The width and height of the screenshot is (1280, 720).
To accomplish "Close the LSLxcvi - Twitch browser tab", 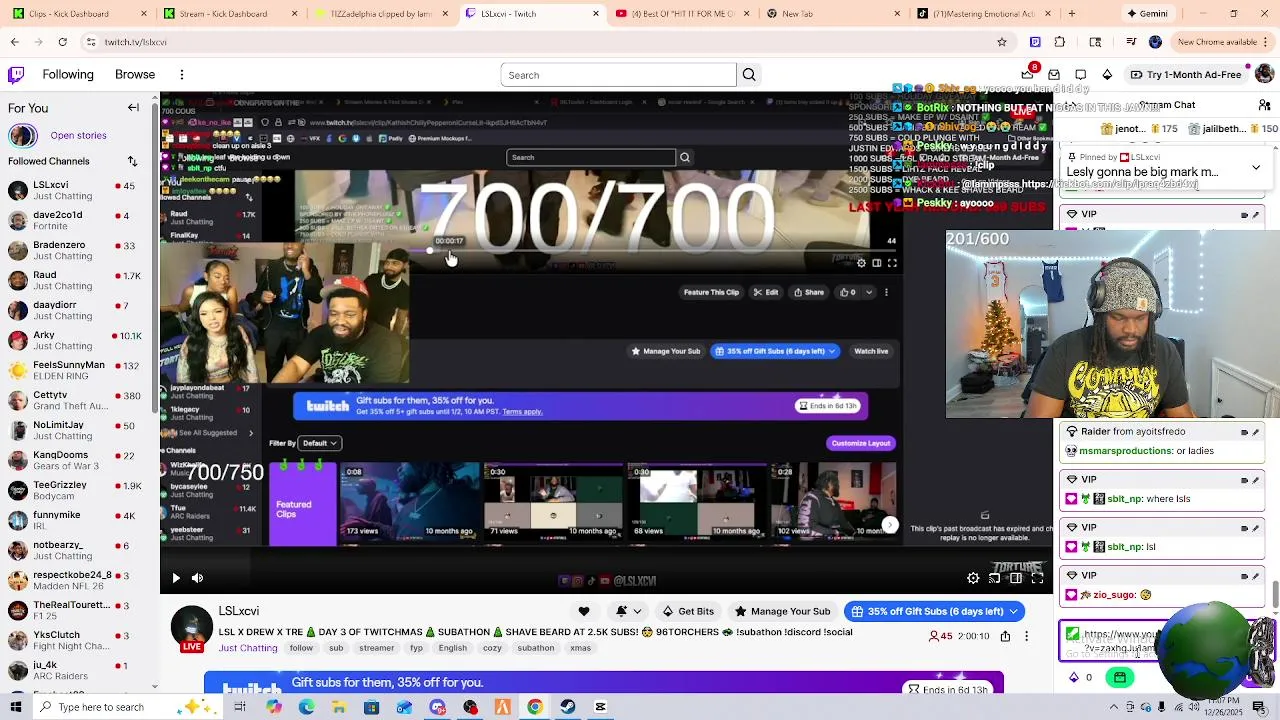I will tap(596, 14).
